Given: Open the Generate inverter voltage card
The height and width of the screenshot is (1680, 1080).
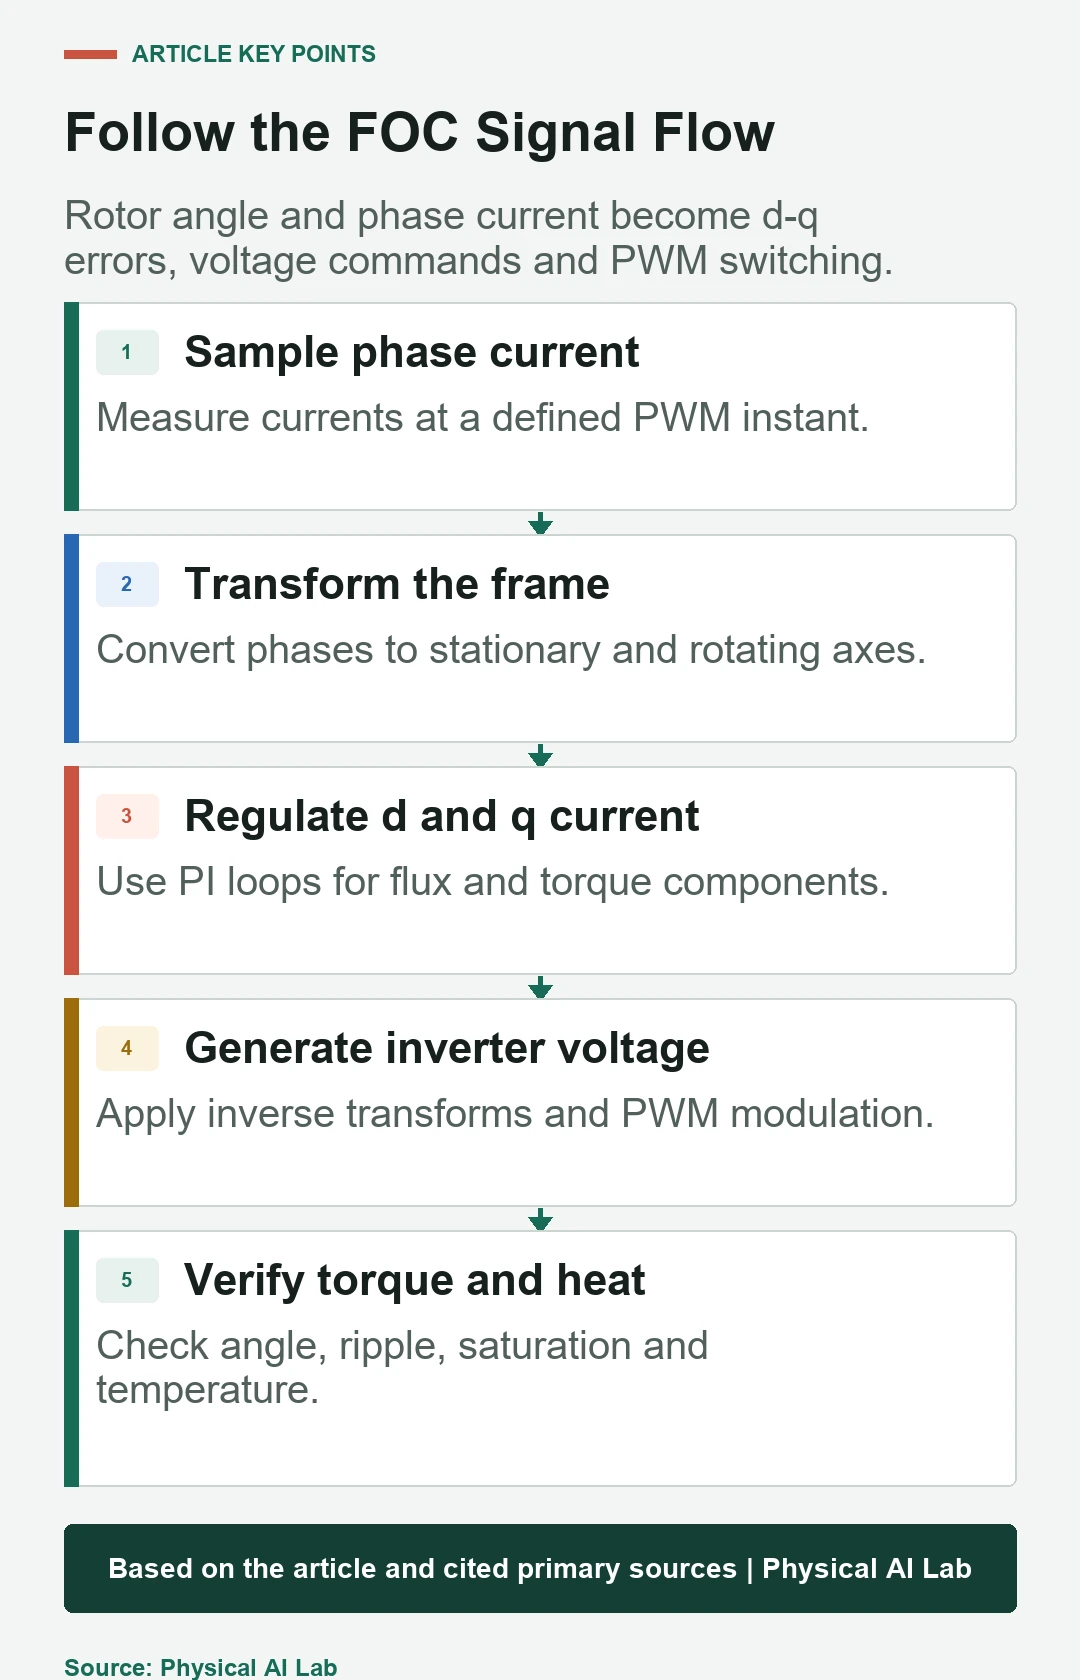Looking at the screenshot, I should [540, 1102].
